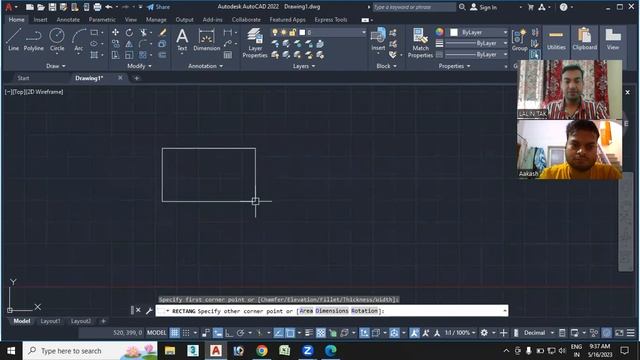Insert a Table from Annotation panel
The width and height of the screenshot is (640, 360).
[x=228, y=55]
